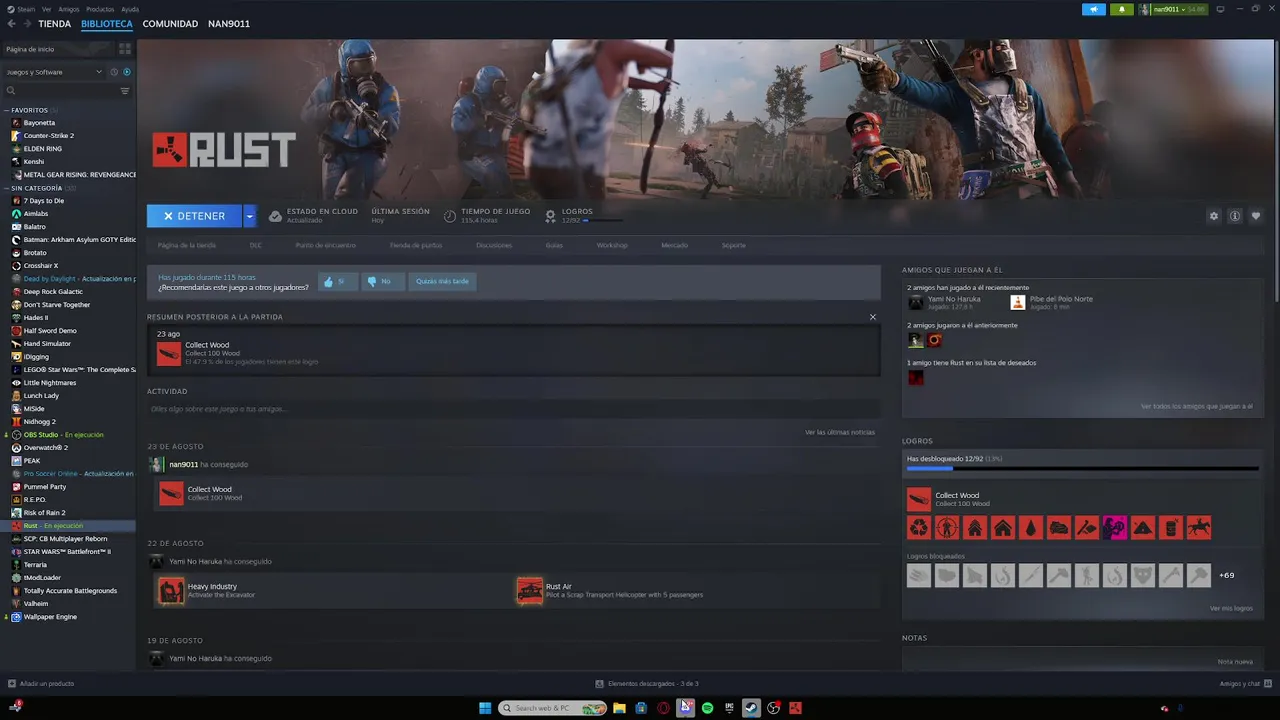Close the post-game summary panel
1280x720 pixels.
[872, 317]
